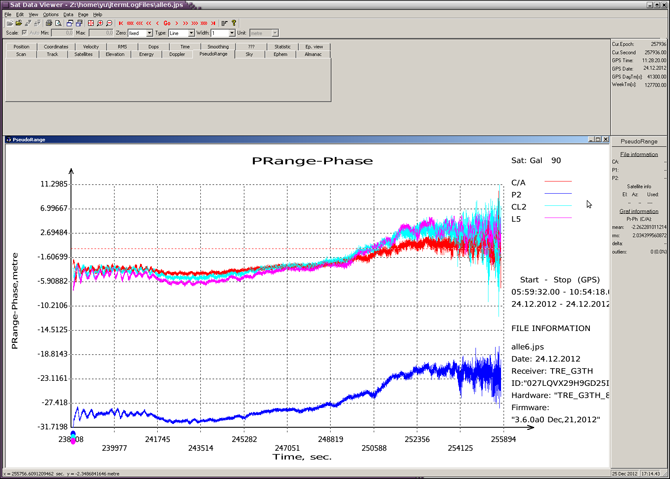Open the Zero dropdown
This screenshot has height=479, width=670.
pos(149,33)
